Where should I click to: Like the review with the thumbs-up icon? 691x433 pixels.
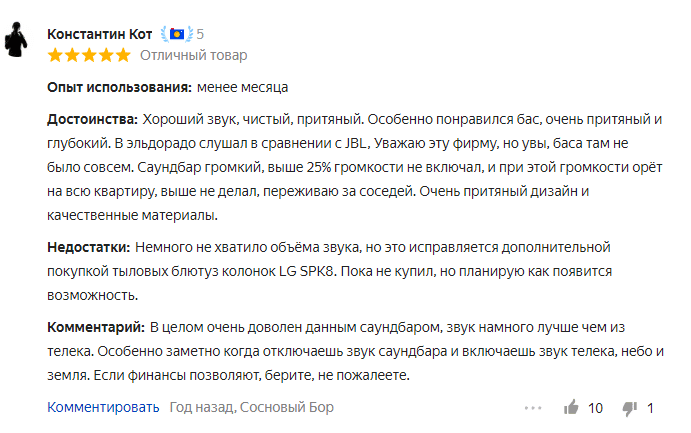571,407
